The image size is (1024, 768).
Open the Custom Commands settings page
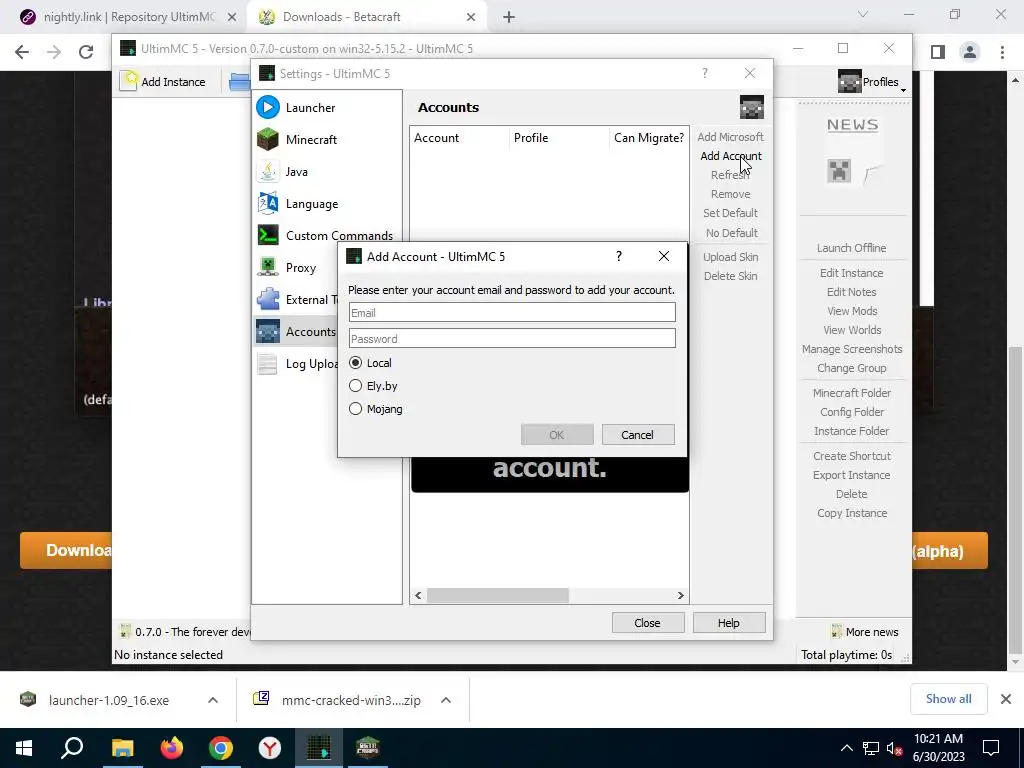(x=327, y=236)
